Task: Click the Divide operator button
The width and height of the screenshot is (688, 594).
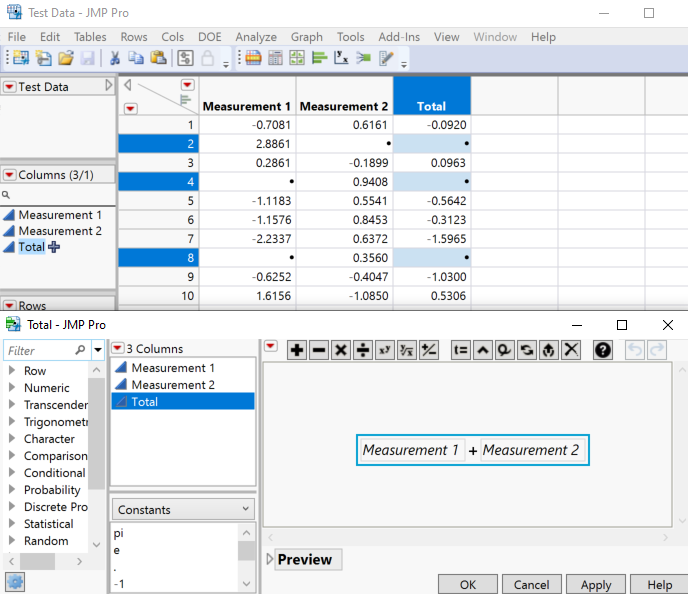Action: tap(363, 350)
